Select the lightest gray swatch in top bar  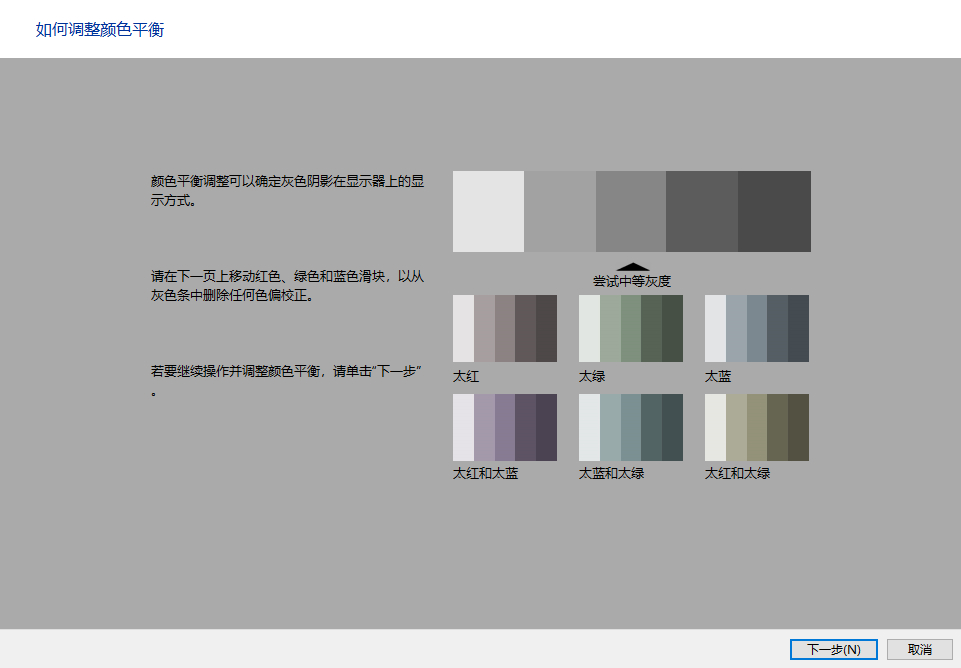[488, 211]
